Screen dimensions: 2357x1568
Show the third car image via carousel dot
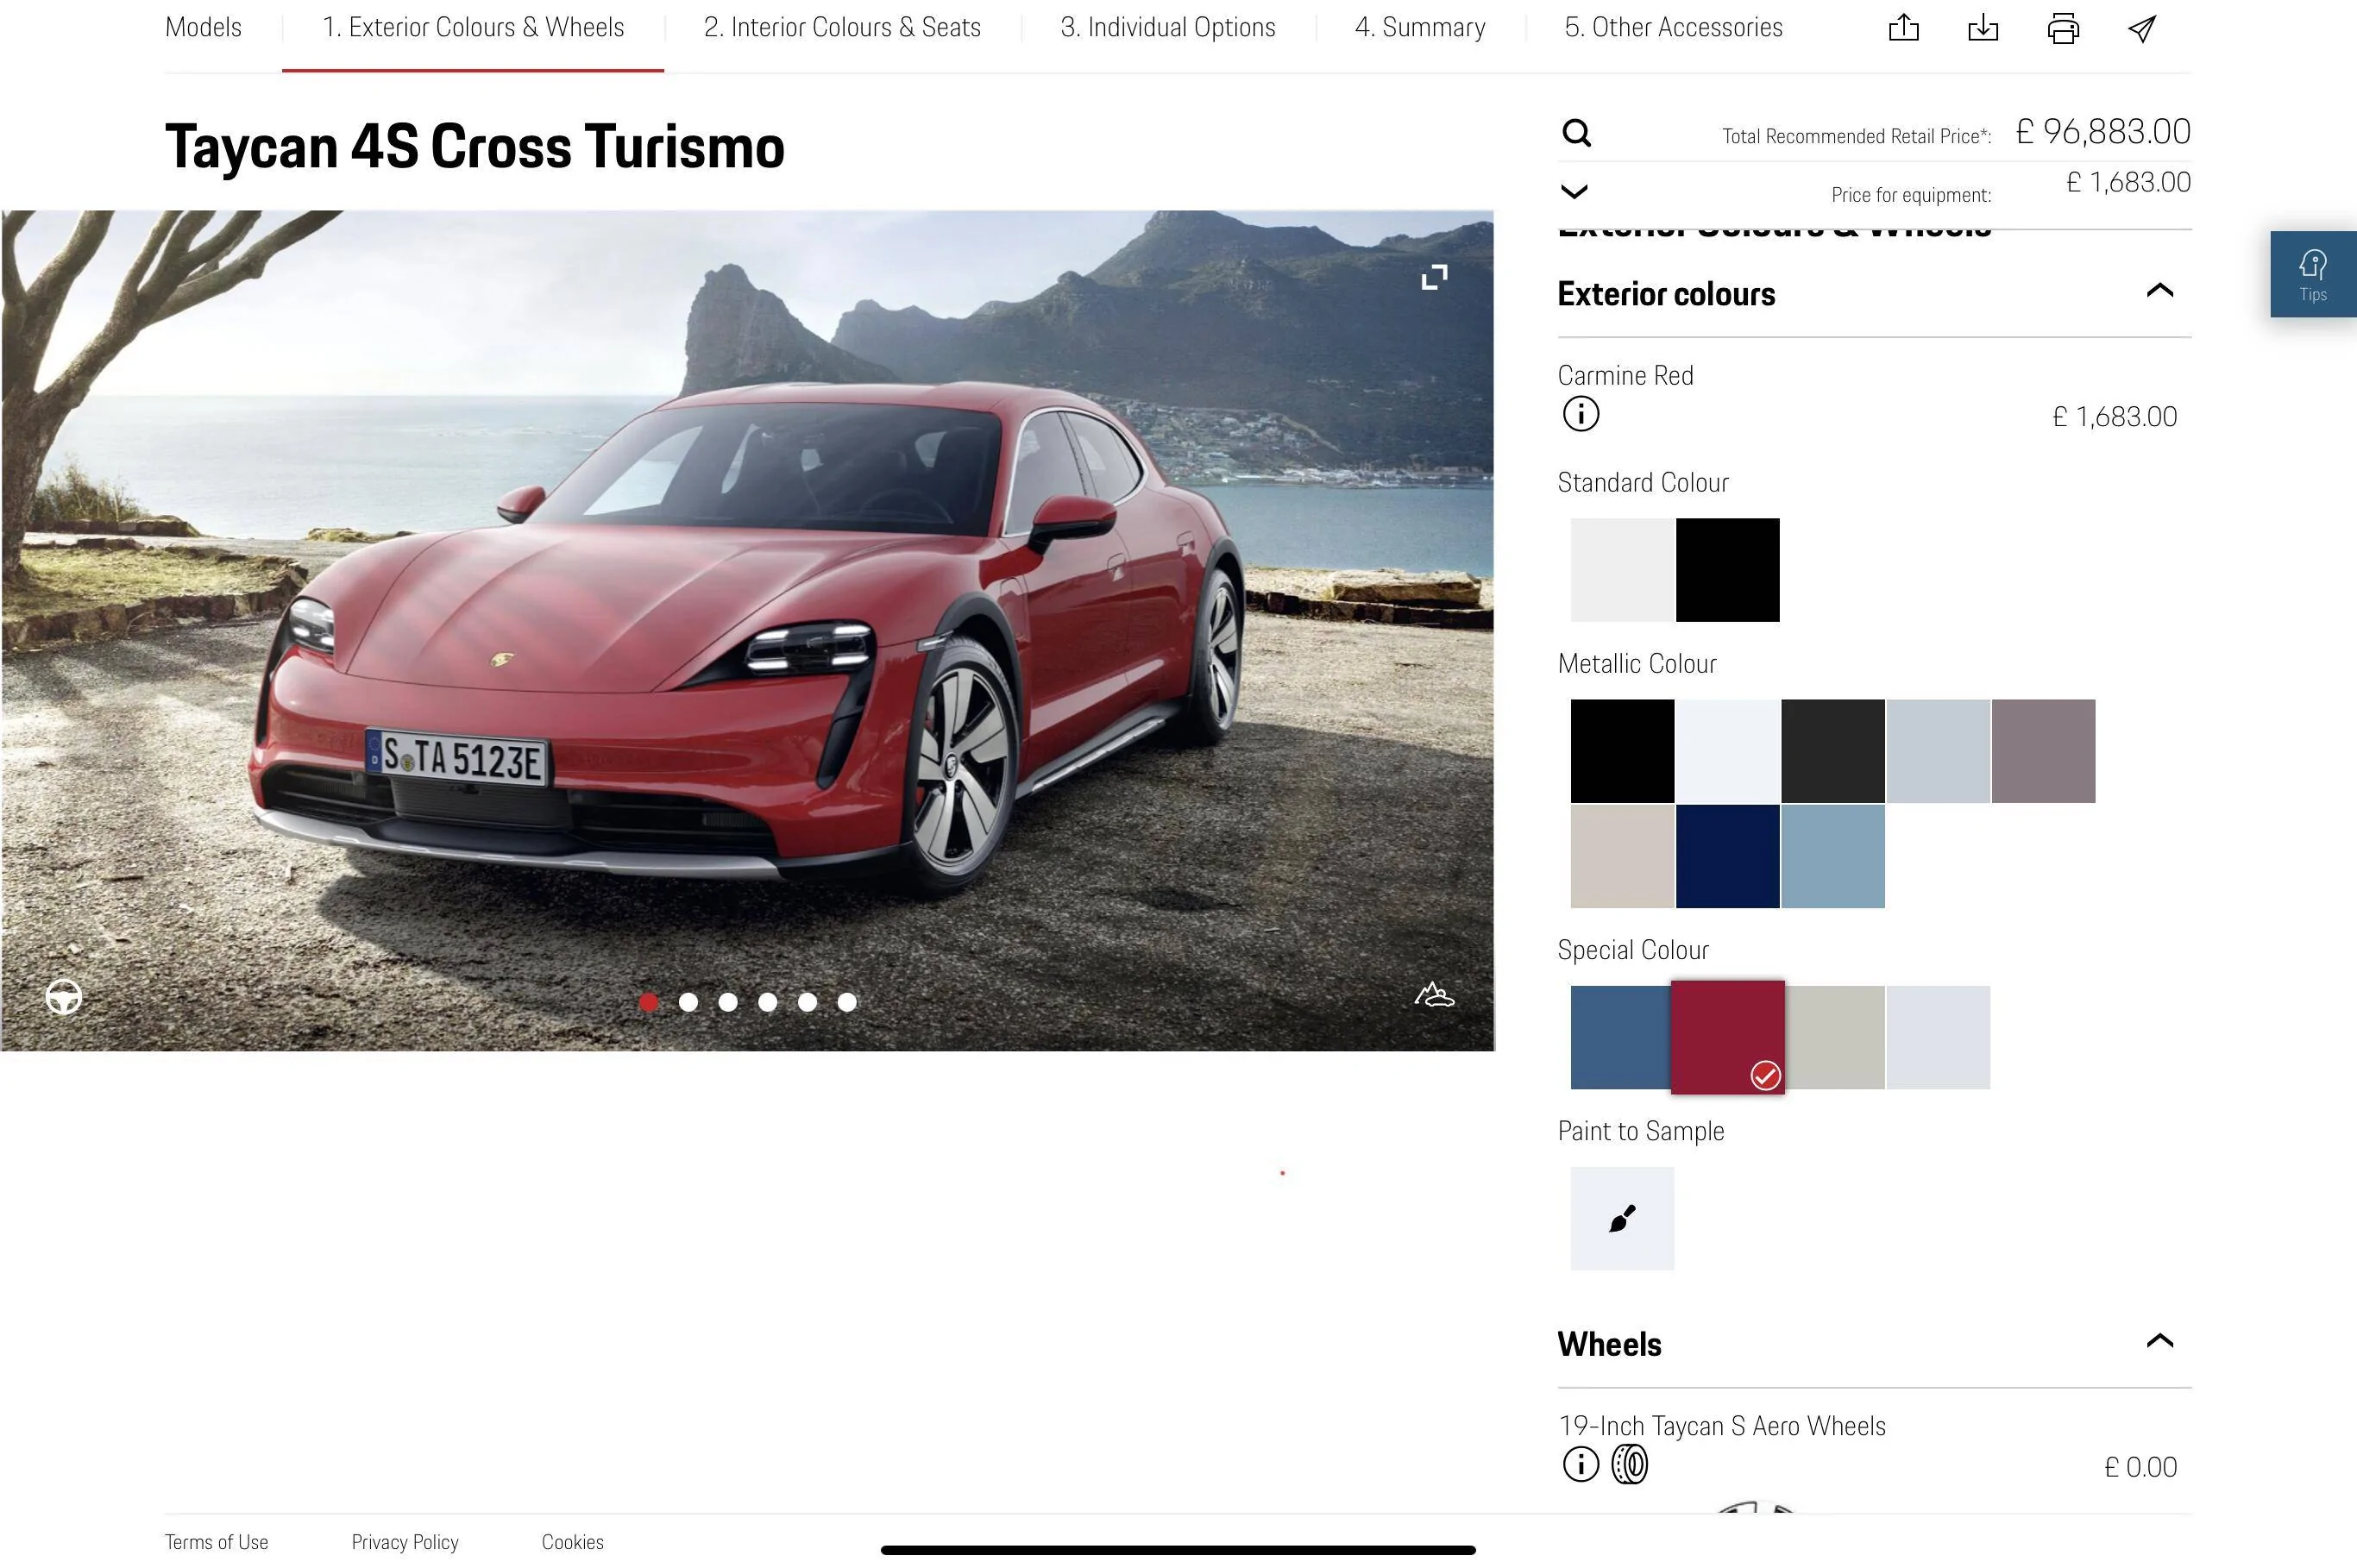click(728, 1002)
